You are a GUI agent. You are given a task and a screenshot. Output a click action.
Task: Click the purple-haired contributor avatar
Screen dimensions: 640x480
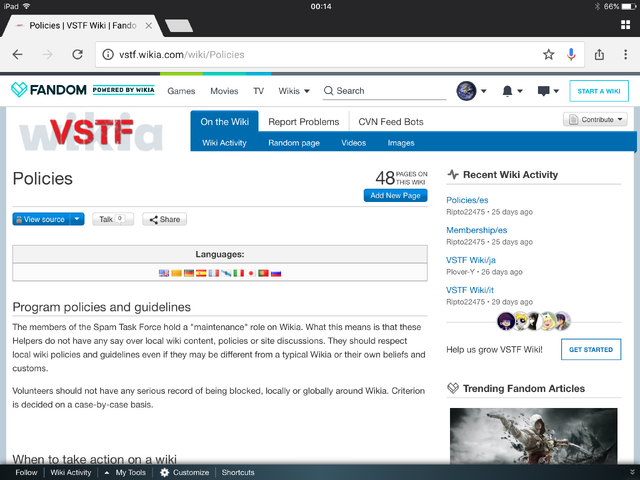(x=506, y=321)
